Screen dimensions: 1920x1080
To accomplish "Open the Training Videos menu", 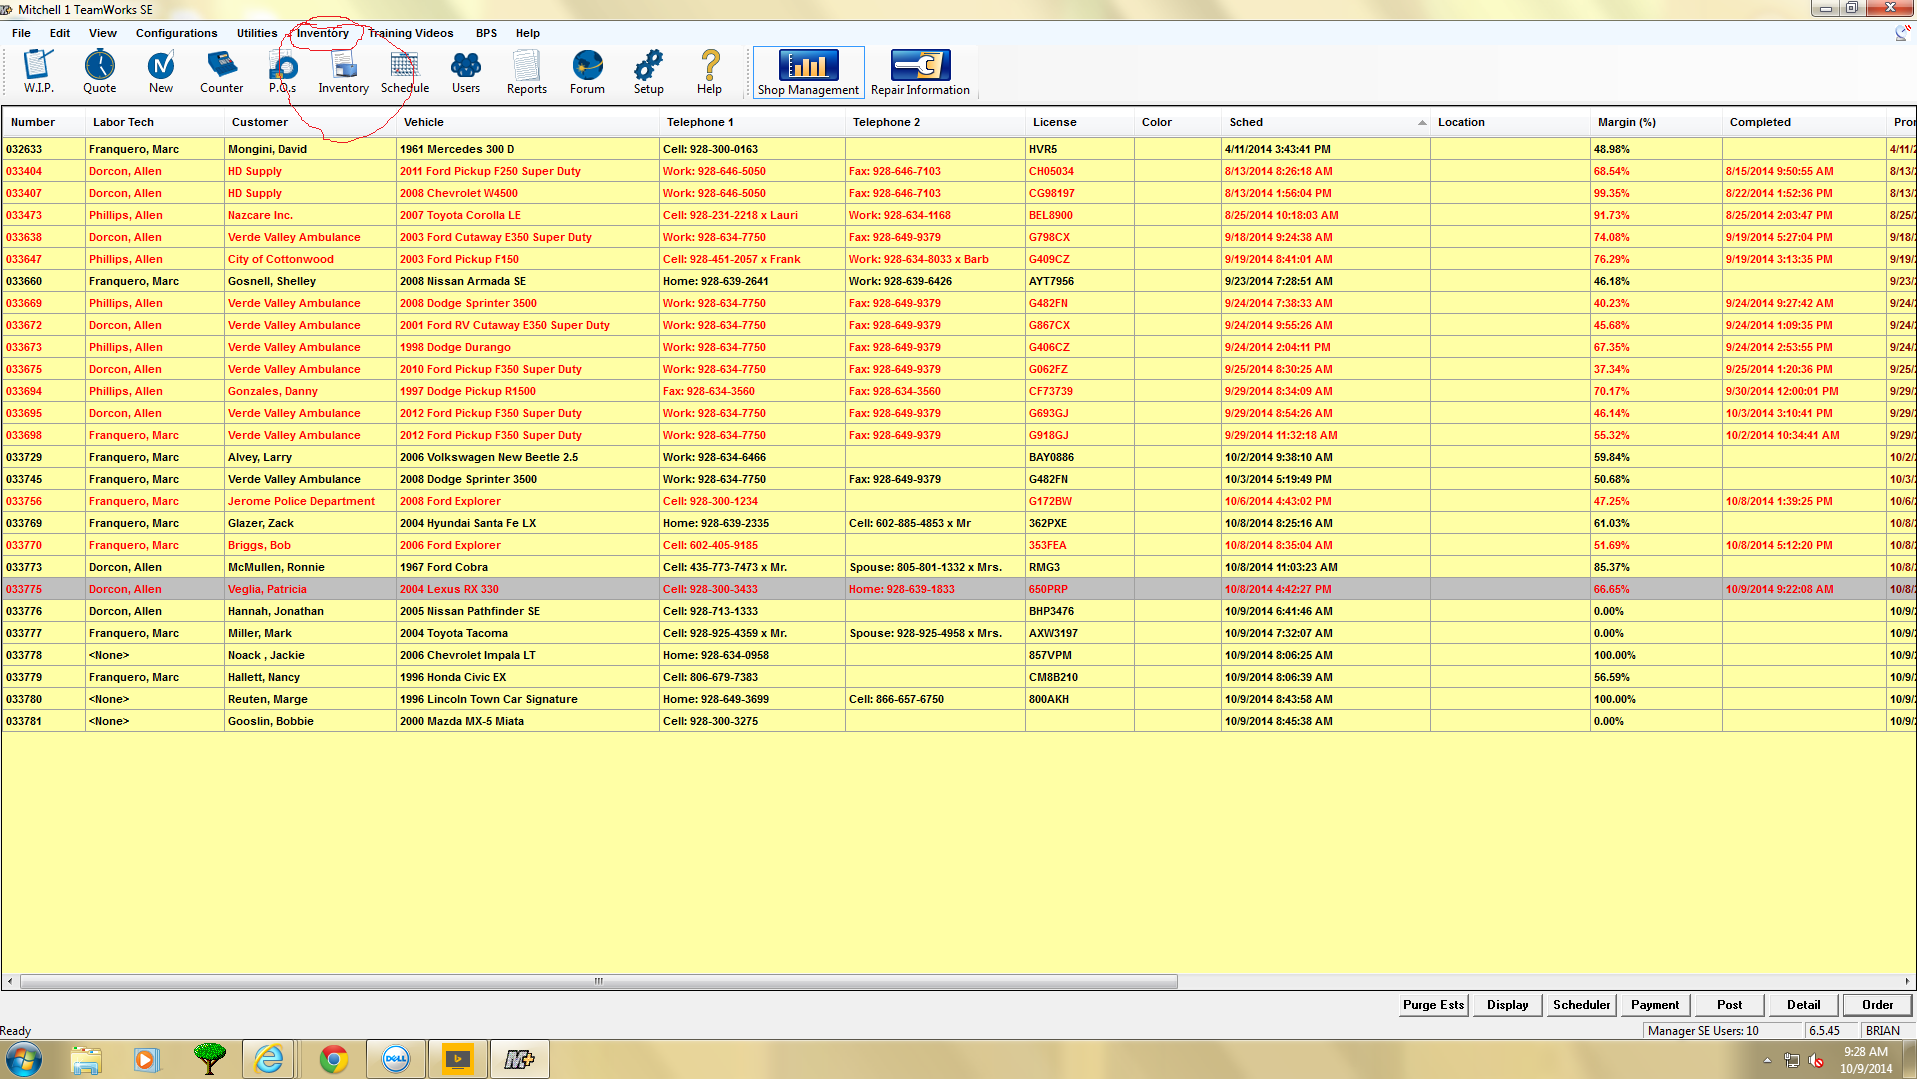I will (x=411, y=33).
